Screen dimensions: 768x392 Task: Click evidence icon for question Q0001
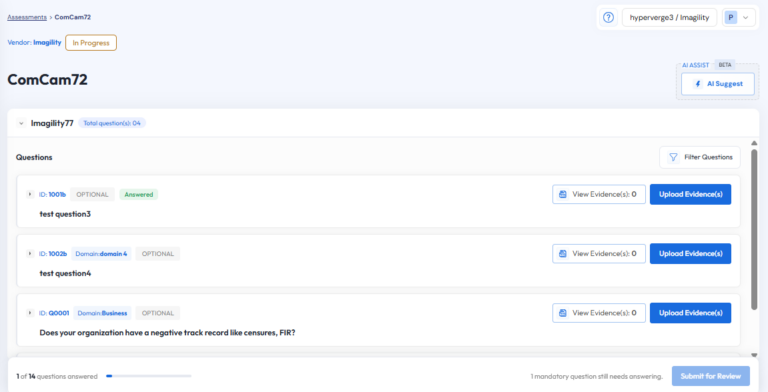pos(563,313)
